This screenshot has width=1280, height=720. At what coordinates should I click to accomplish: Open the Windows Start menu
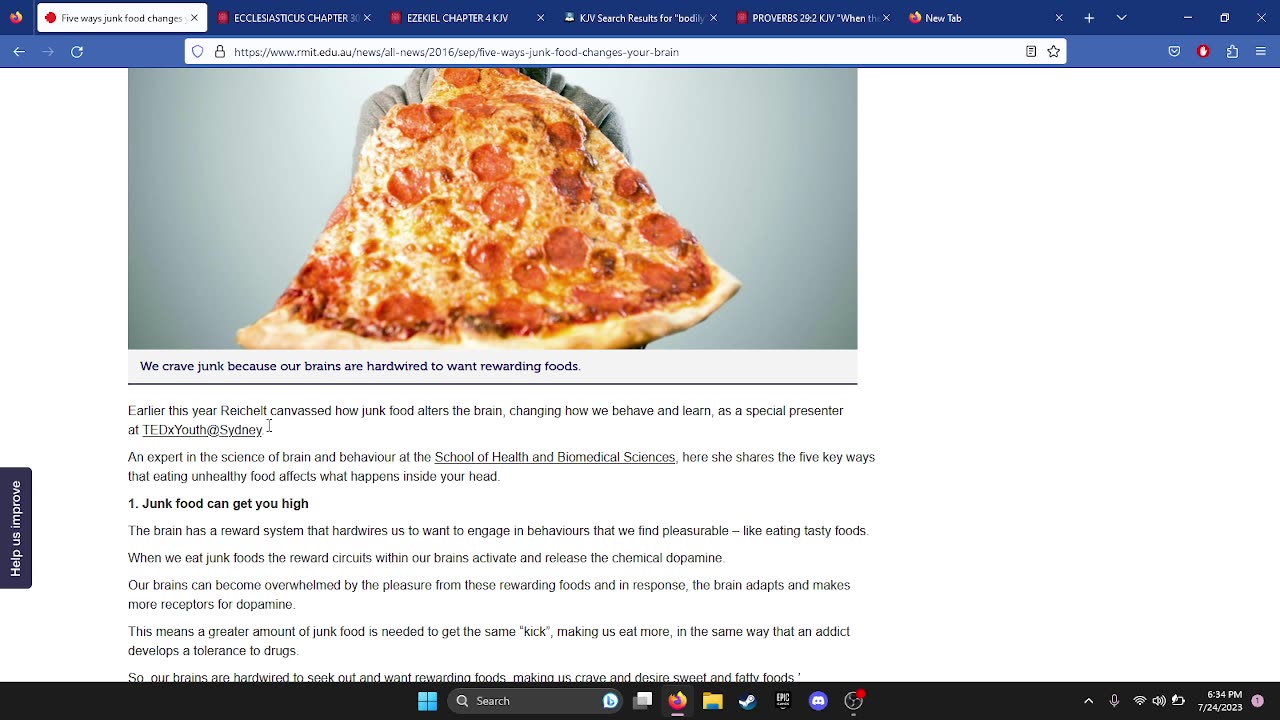[427, 701]
